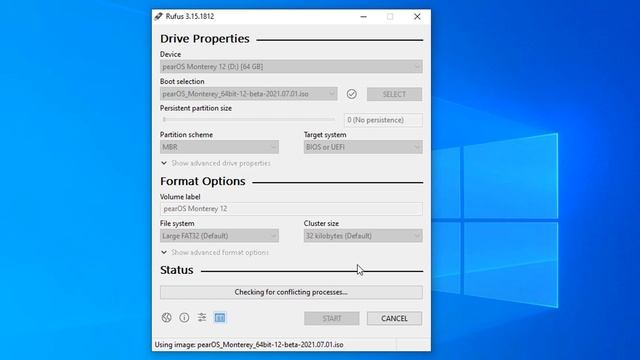This screenshot has height=360, width=640.
Task: Expand Show advanced drive properties
Action: click(216, 163)
